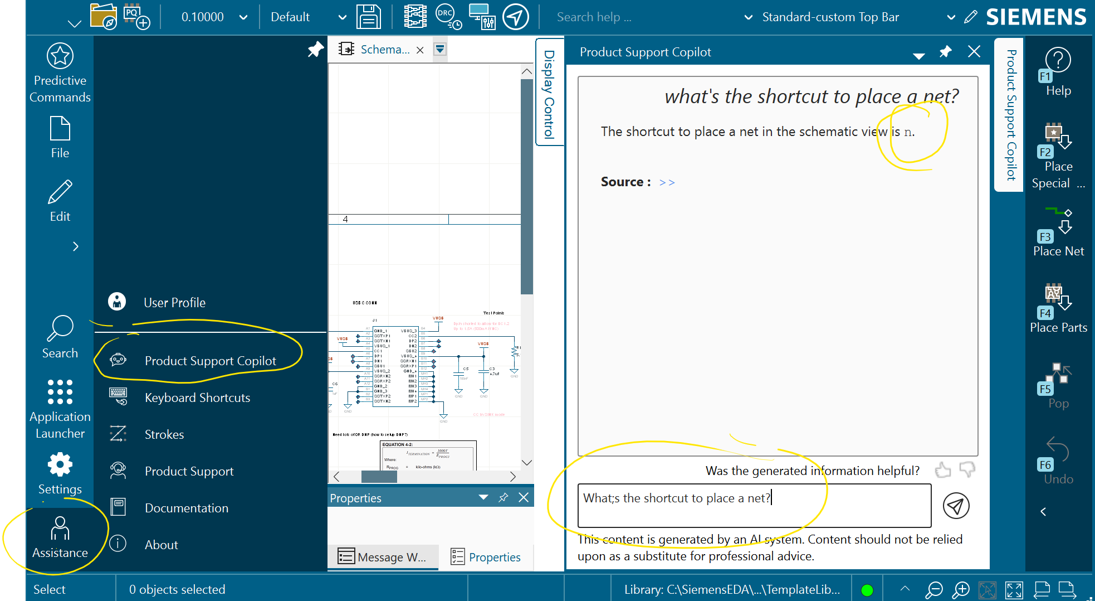The height and width of the screenshot is (601, 1095).
Task: Run the DRC check icon
Action: pos(448,16)
